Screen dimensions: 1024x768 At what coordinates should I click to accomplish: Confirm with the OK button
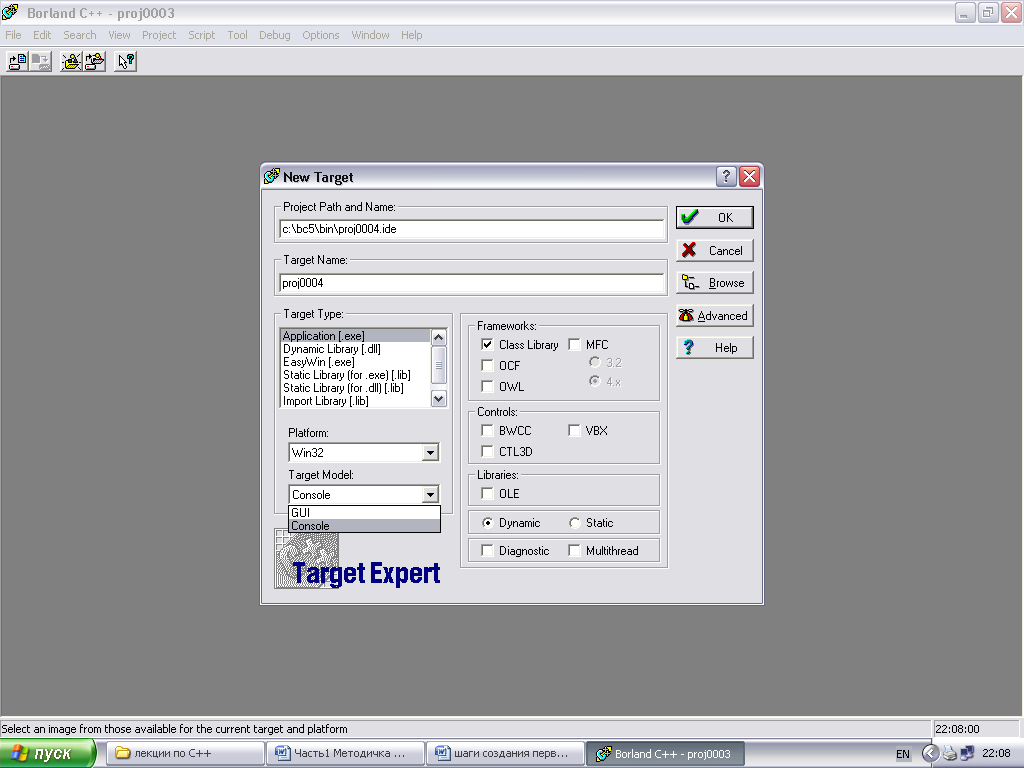(714, 217)
